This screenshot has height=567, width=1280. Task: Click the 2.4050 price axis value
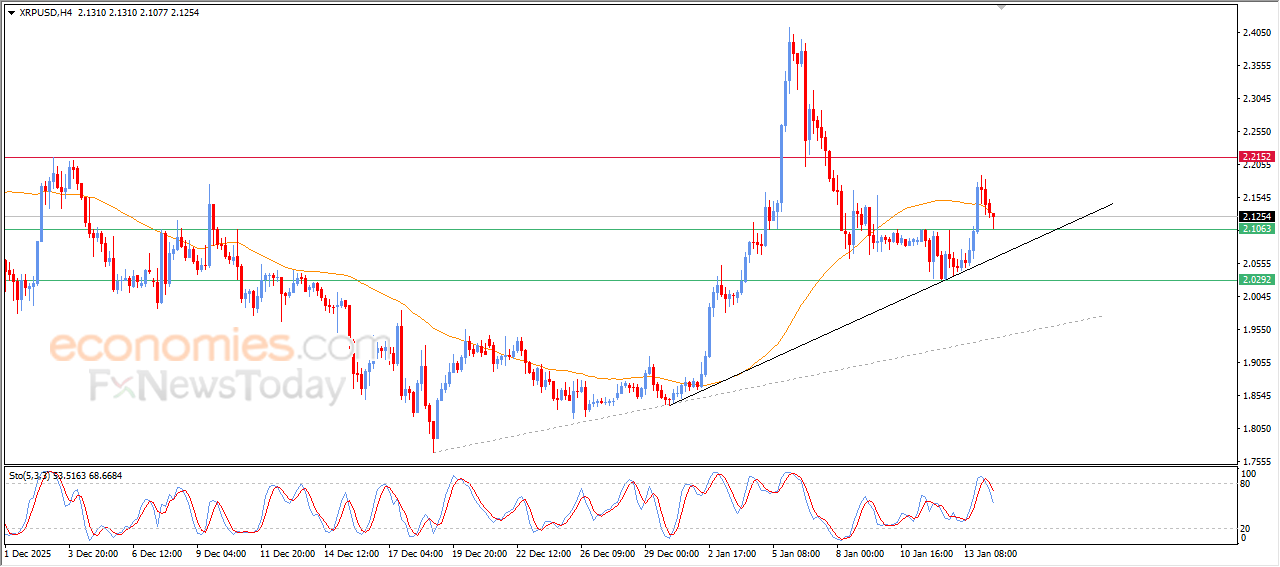(x=1257, y=33)
